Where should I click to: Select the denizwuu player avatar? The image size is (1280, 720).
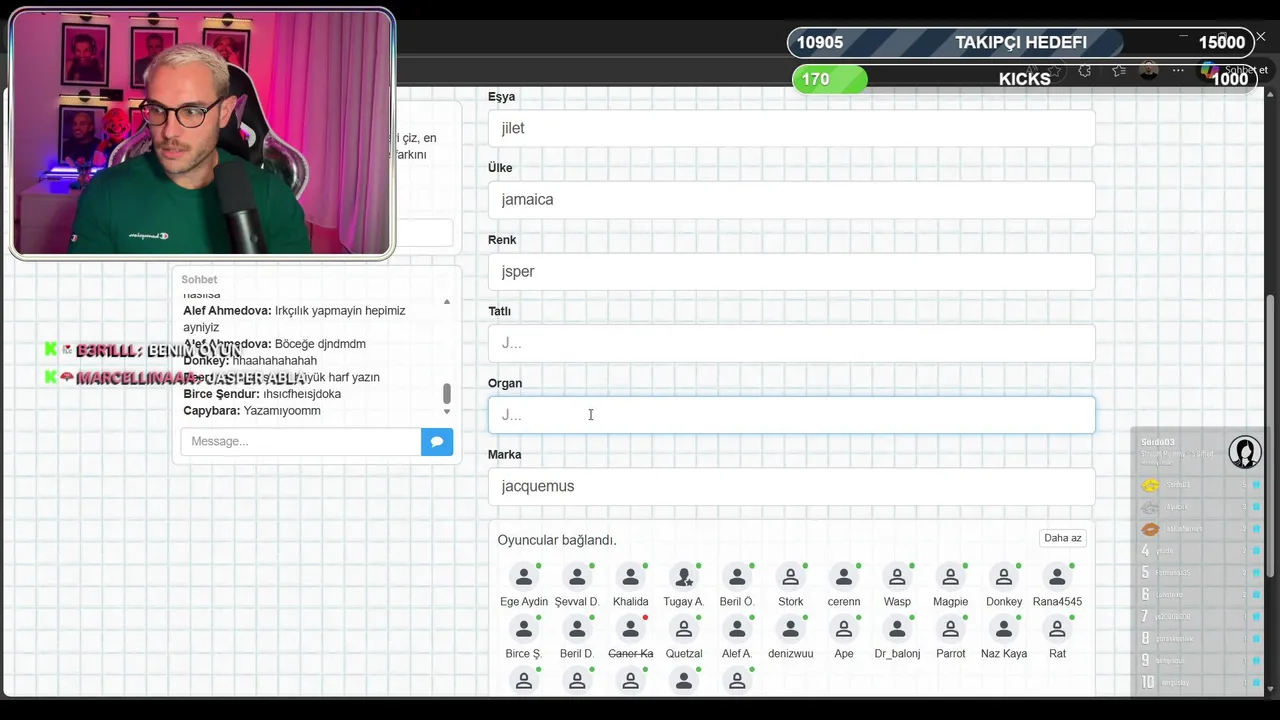(790, 629)
